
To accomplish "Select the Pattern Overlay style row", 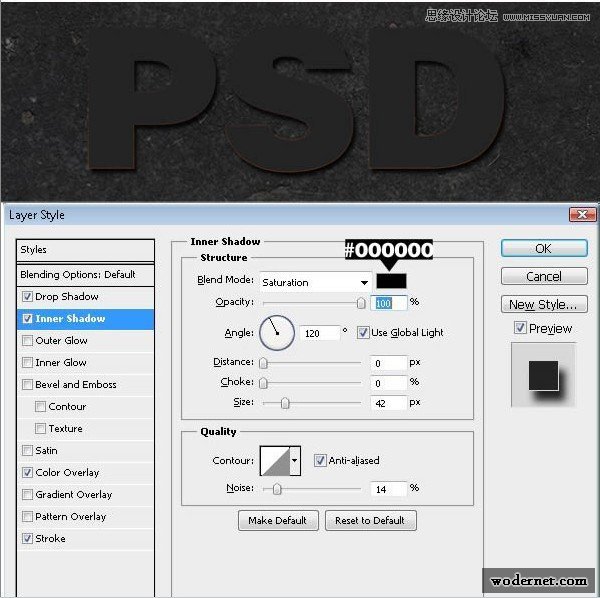I will pos(85,517).
